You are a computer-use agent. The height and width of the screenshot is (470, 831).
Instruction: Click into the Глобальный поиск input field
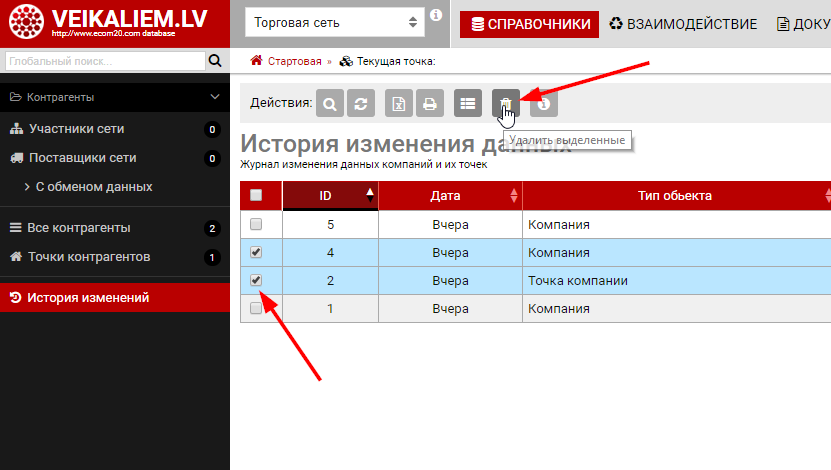(x=103, y=61)
